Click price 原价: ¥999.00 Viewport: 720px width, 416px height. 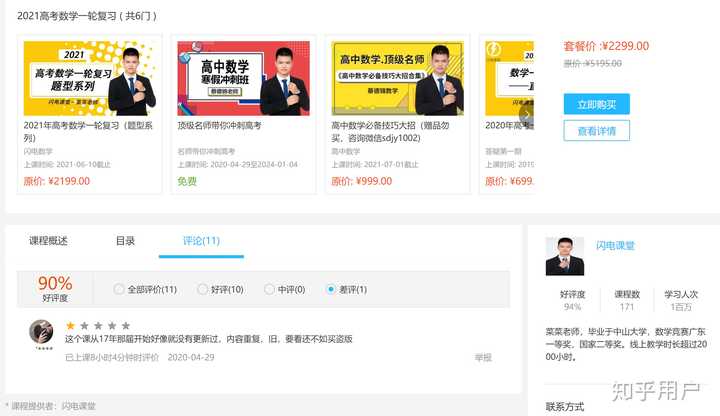click(x=362, y=181)
